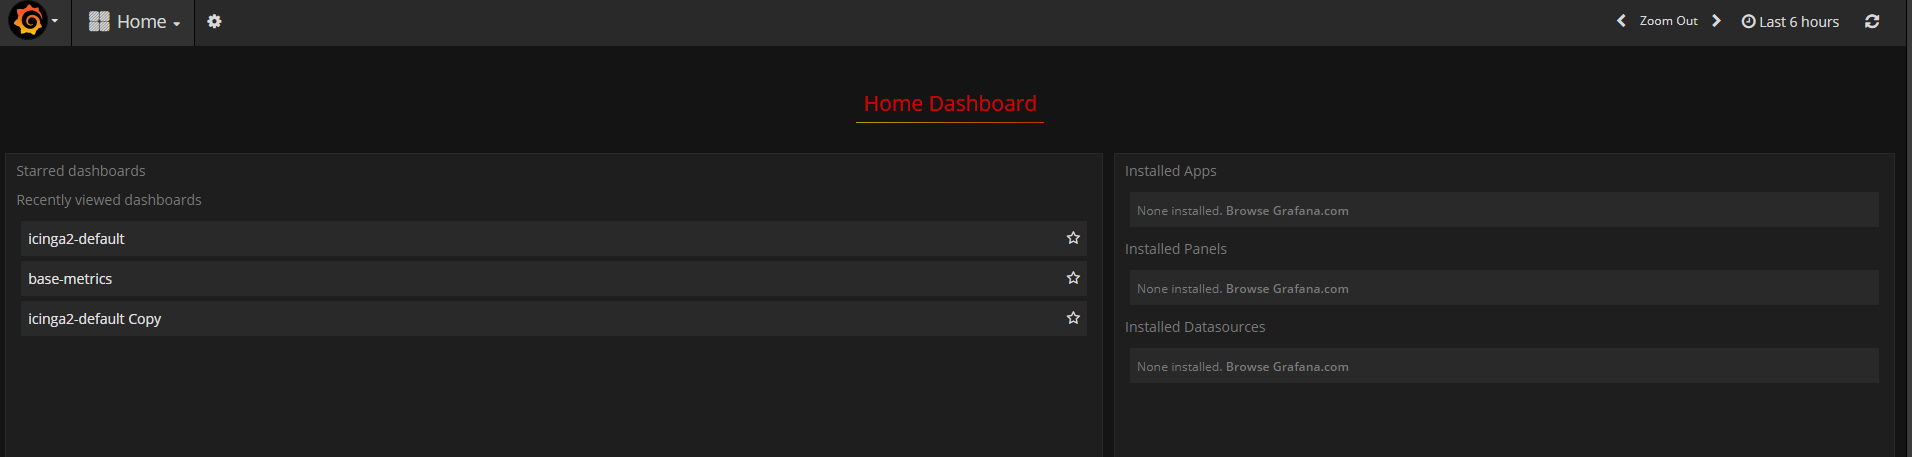Shift time range back with left chevron
1912x457 pixels.
[x=1621, y=21]
